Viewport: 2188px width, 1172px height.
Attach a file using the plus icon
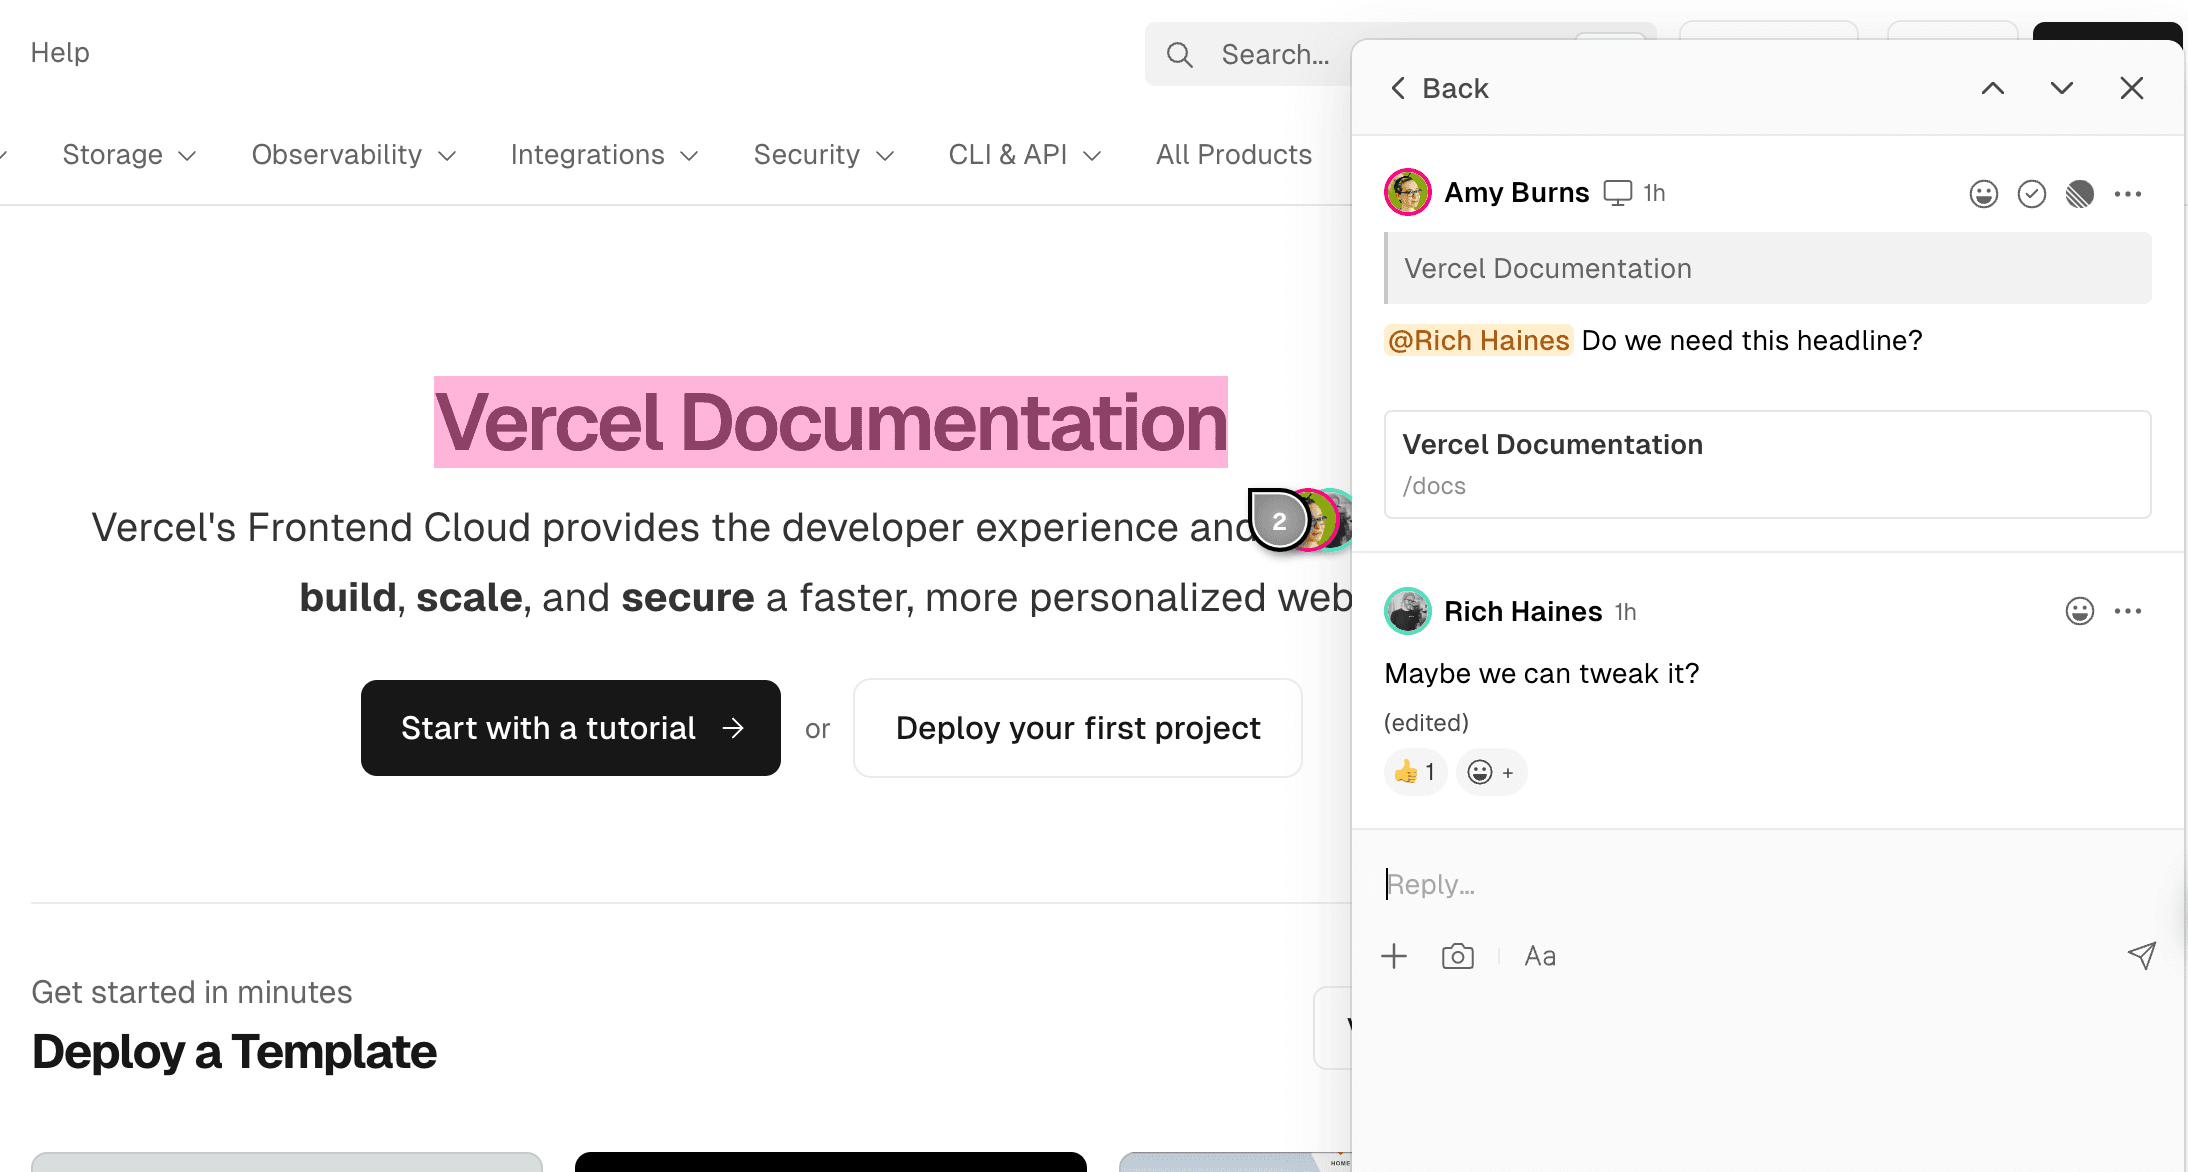coord(1394,956)
